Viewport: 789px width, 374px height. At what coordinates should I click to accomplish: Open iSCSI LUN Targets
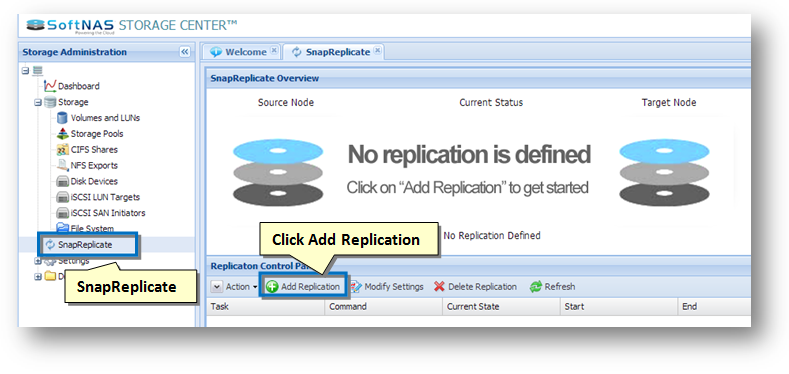(105, 197)
